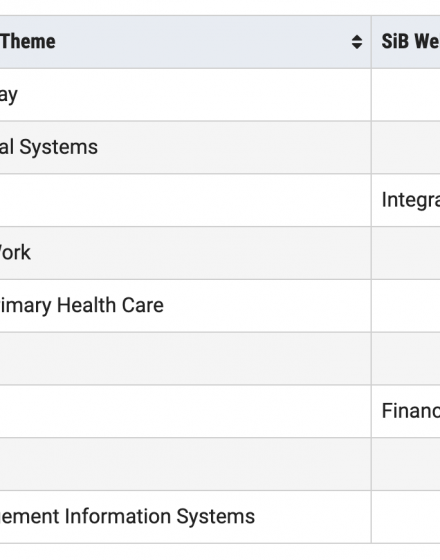Select the cell ending in 'ork'
The height and width of the screenshot is (560, 440).
[185, 253]
